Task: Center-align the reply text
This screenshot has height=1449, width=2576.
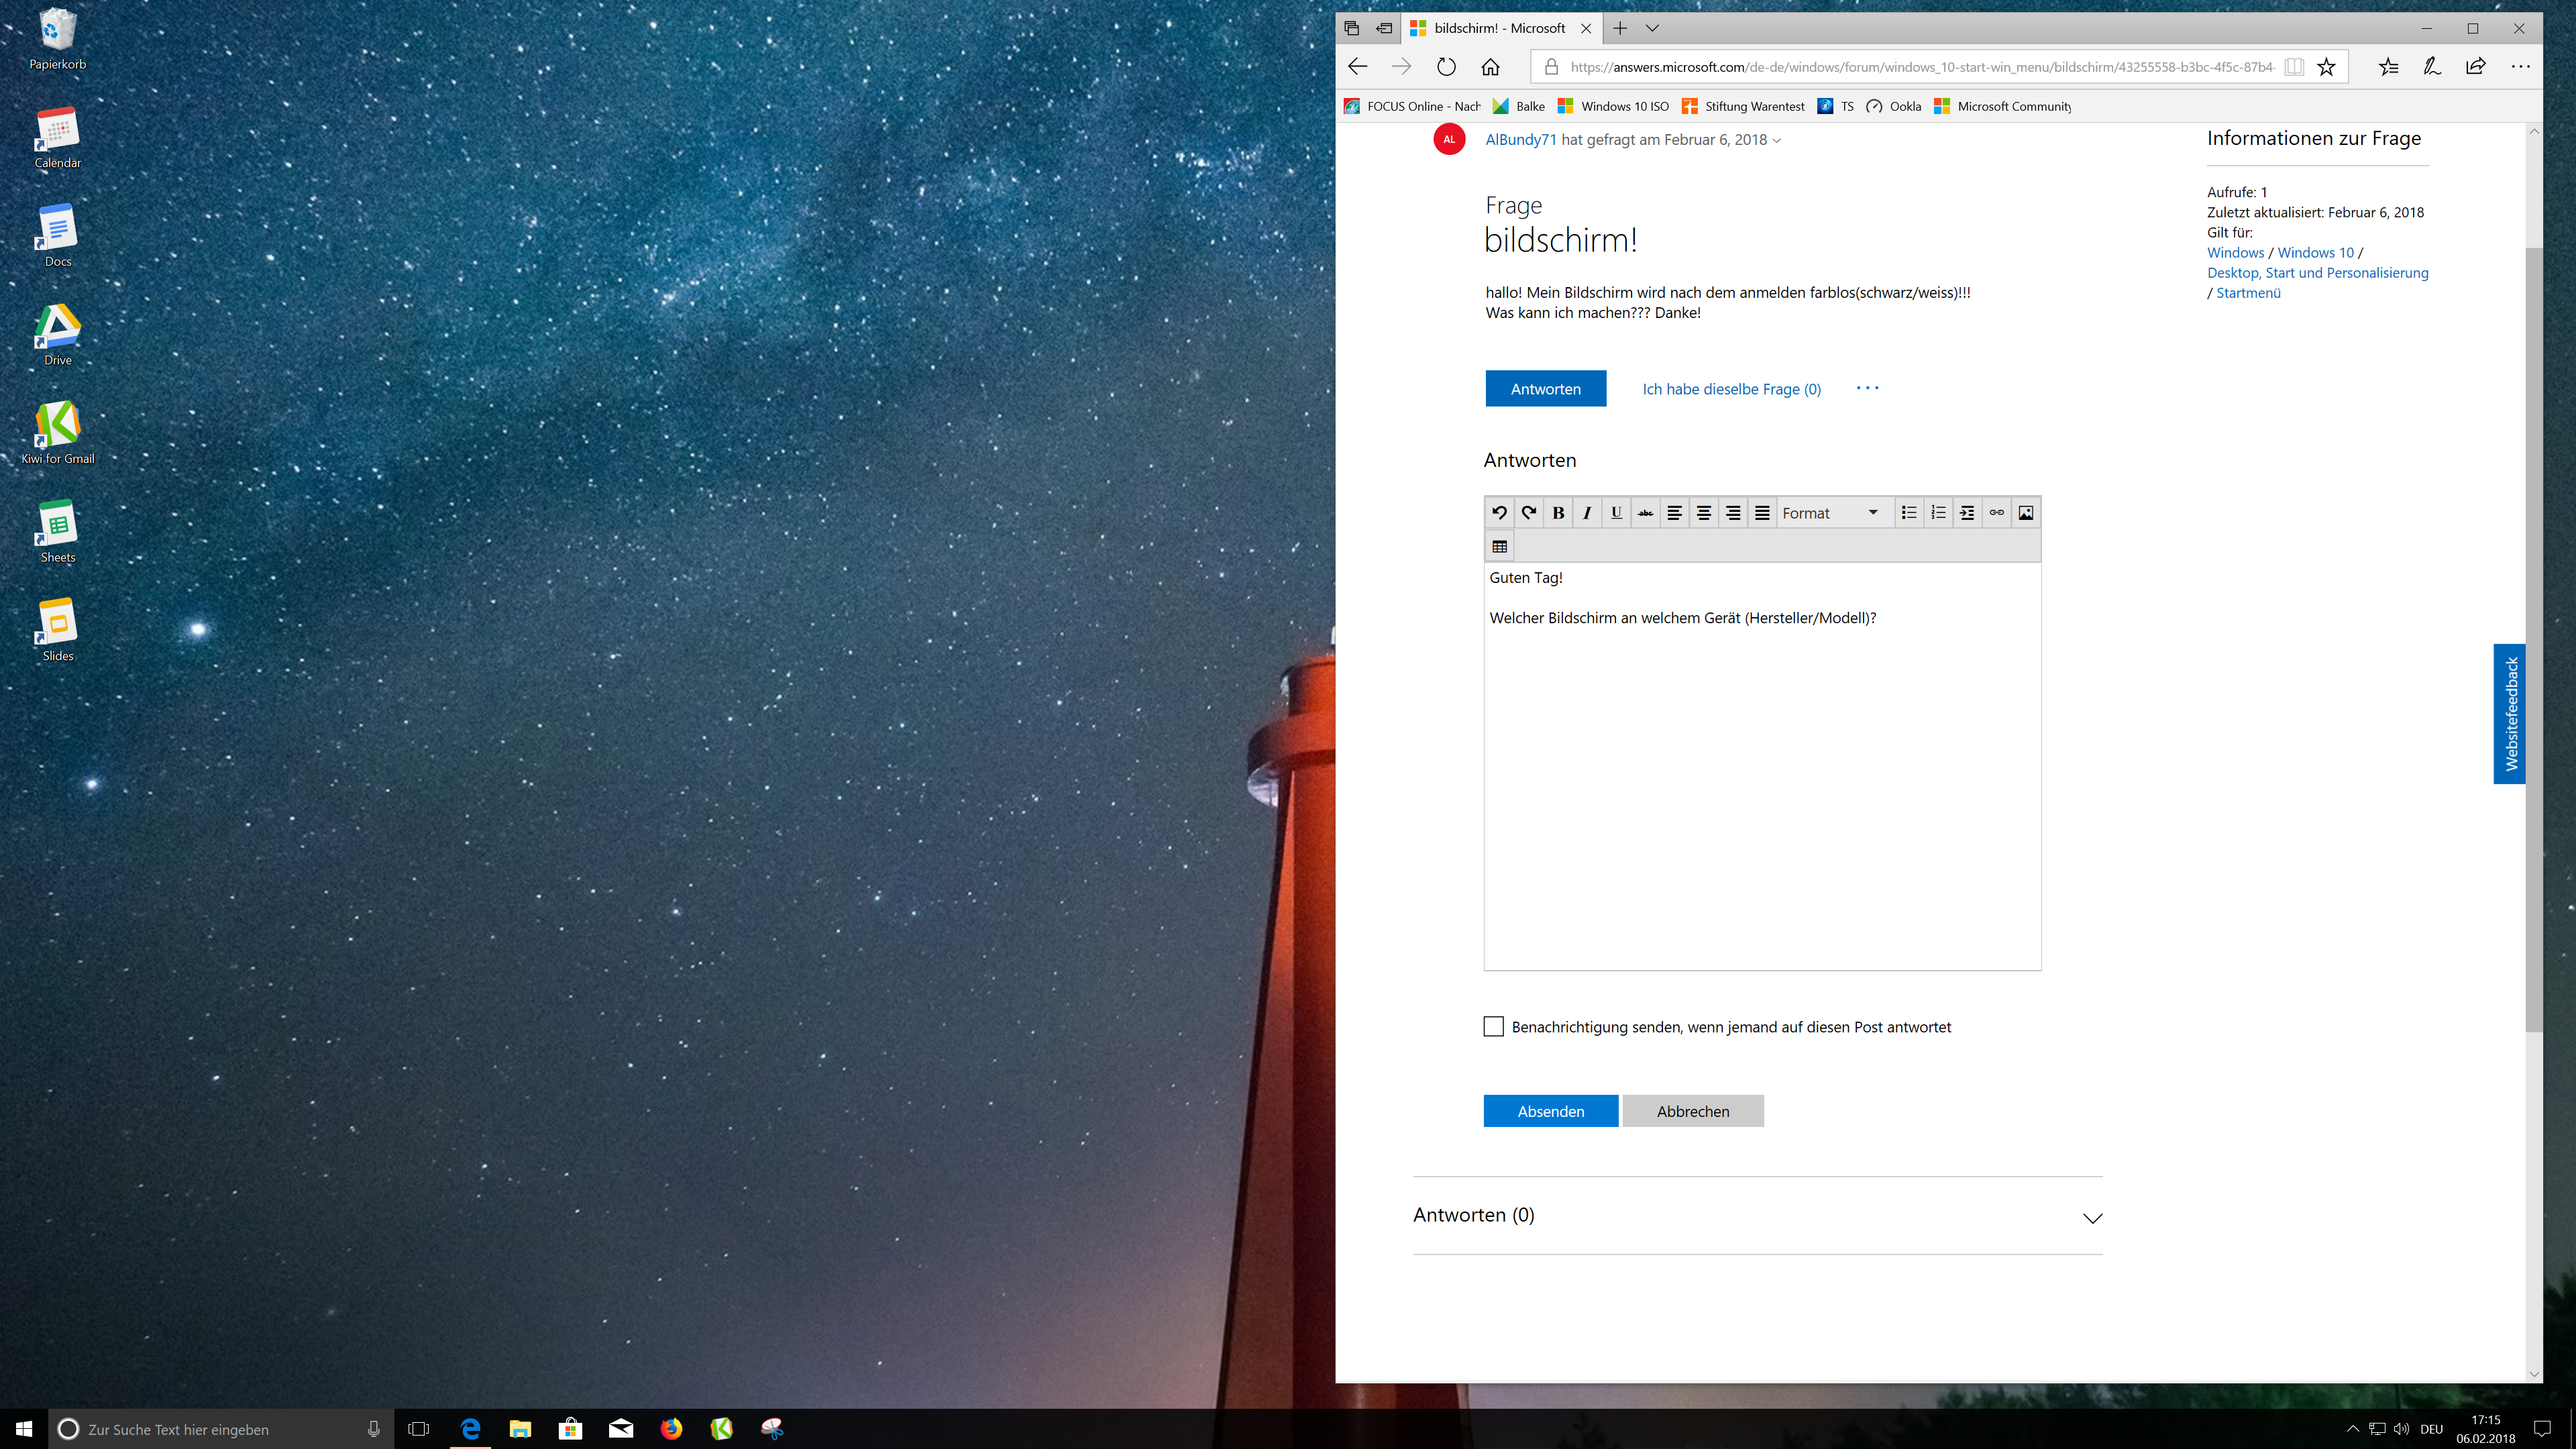Action: 1704,513
